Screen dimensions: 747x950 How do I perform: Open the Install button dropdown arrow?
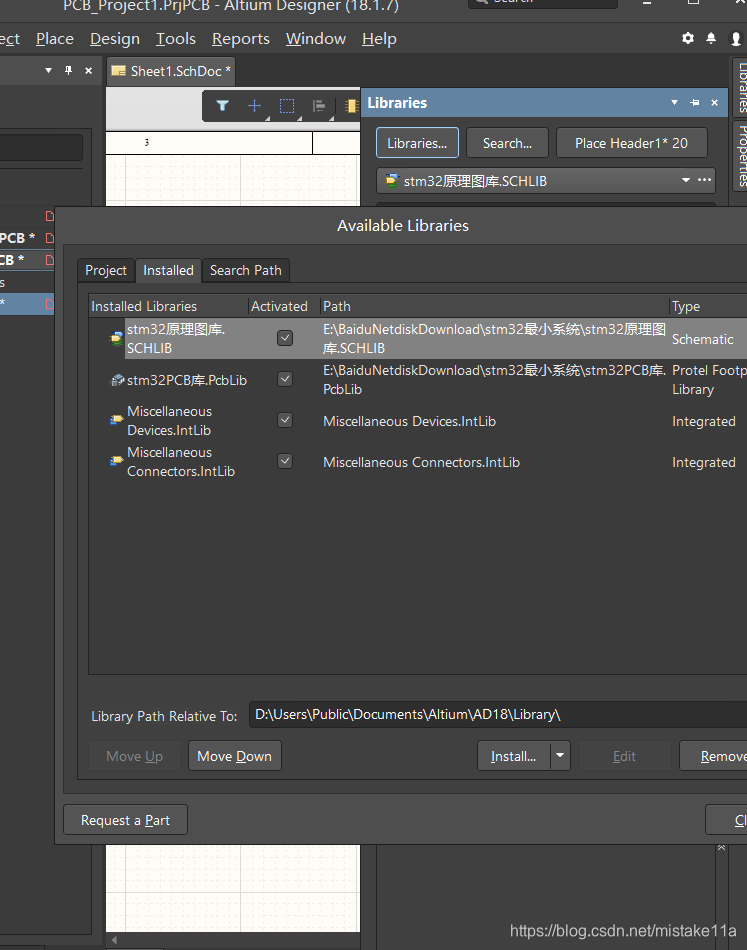560,756
